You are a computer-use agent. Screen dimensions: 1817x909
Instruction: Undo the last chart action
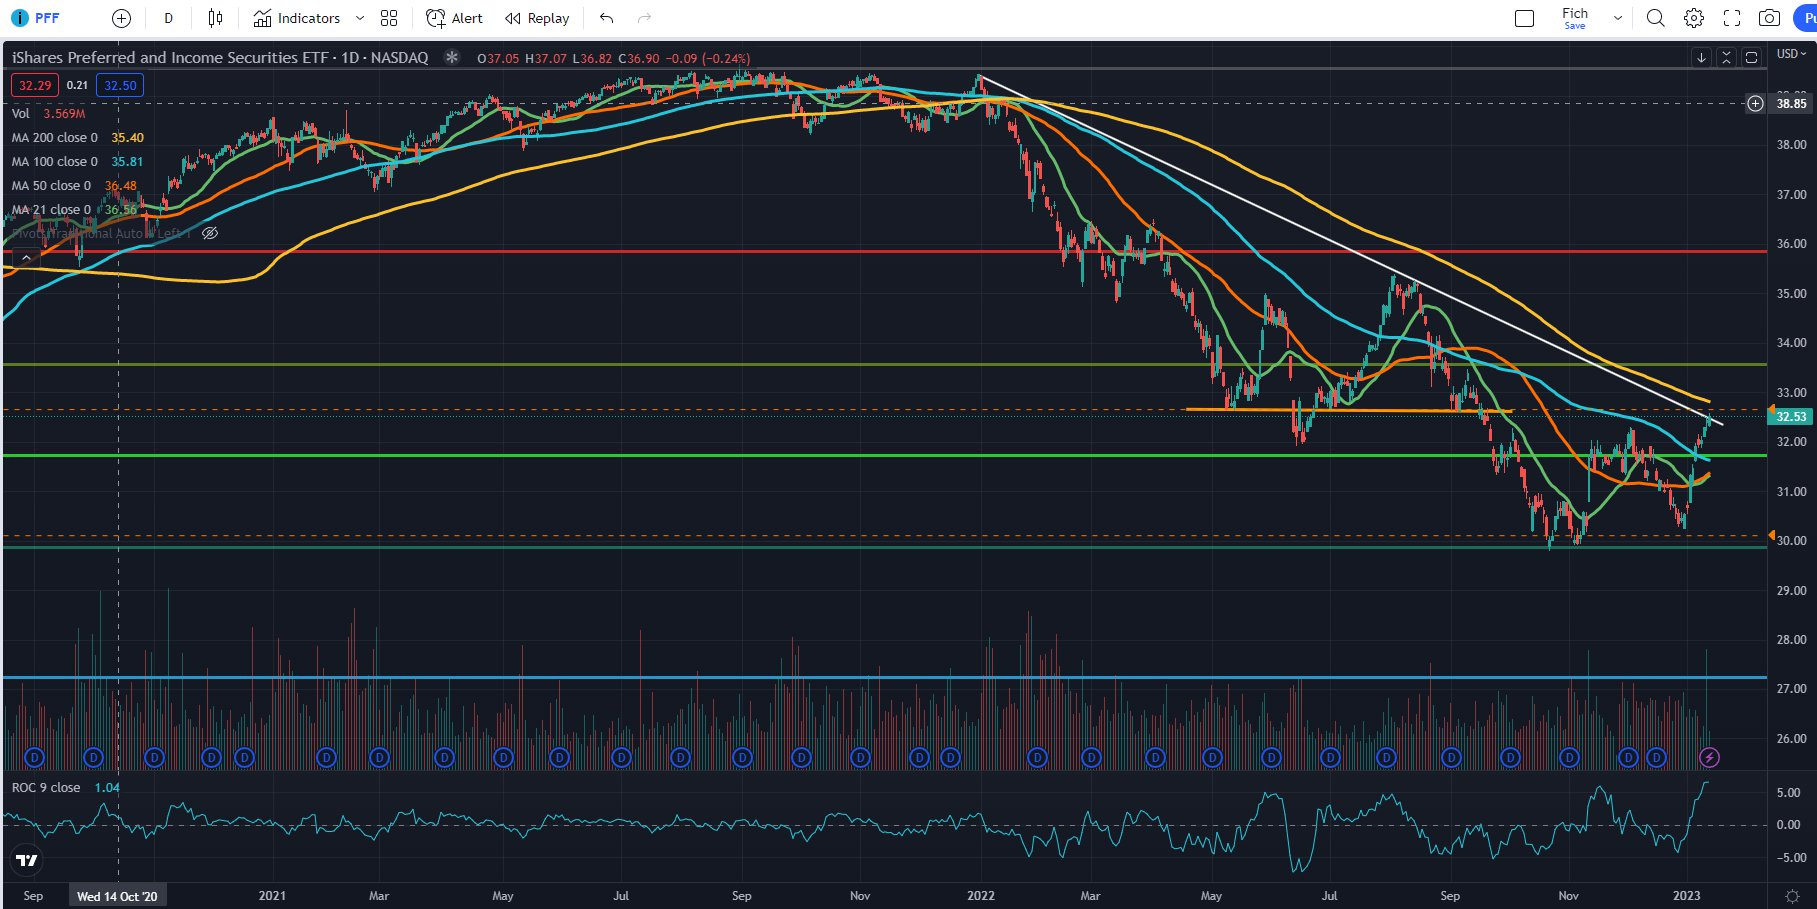(606, 18)
